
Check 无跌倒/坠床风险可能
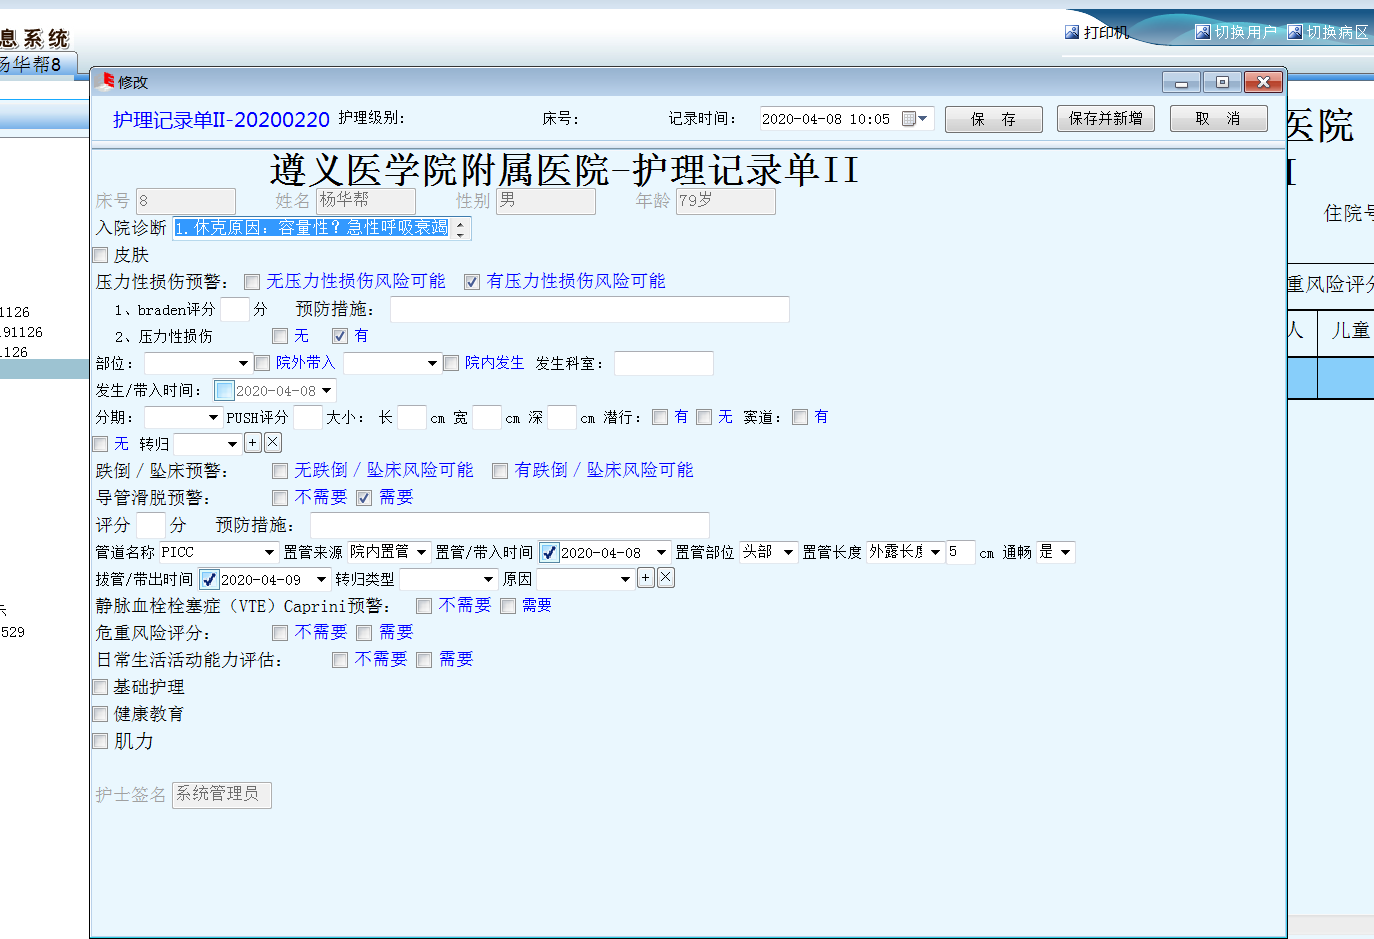(280, 471)
